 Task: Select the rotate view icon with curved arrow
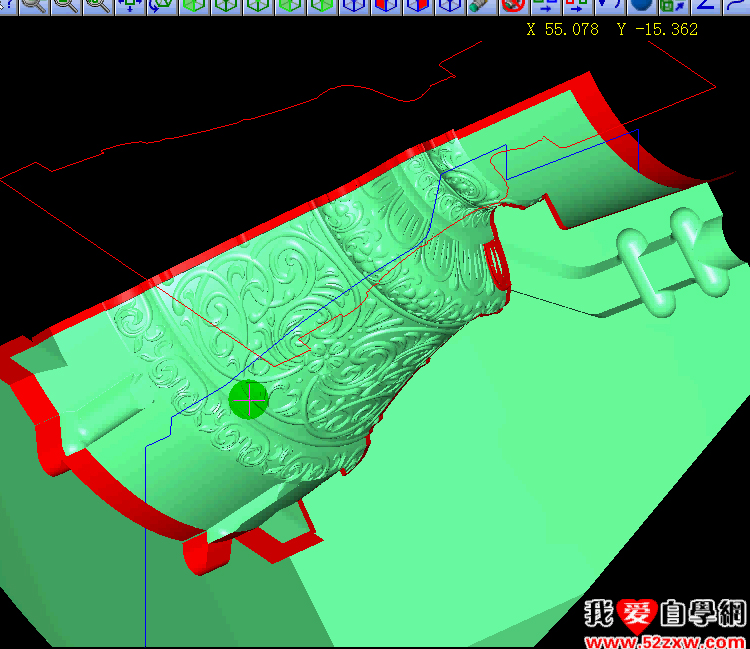click(162, 6)
